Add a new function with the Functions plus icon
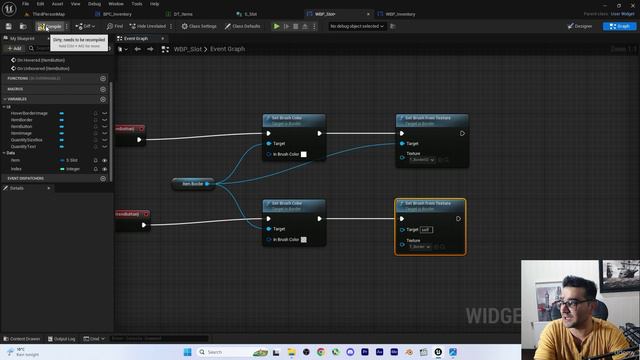The width and height of the screenshot is (640, 360). (103, 78)
